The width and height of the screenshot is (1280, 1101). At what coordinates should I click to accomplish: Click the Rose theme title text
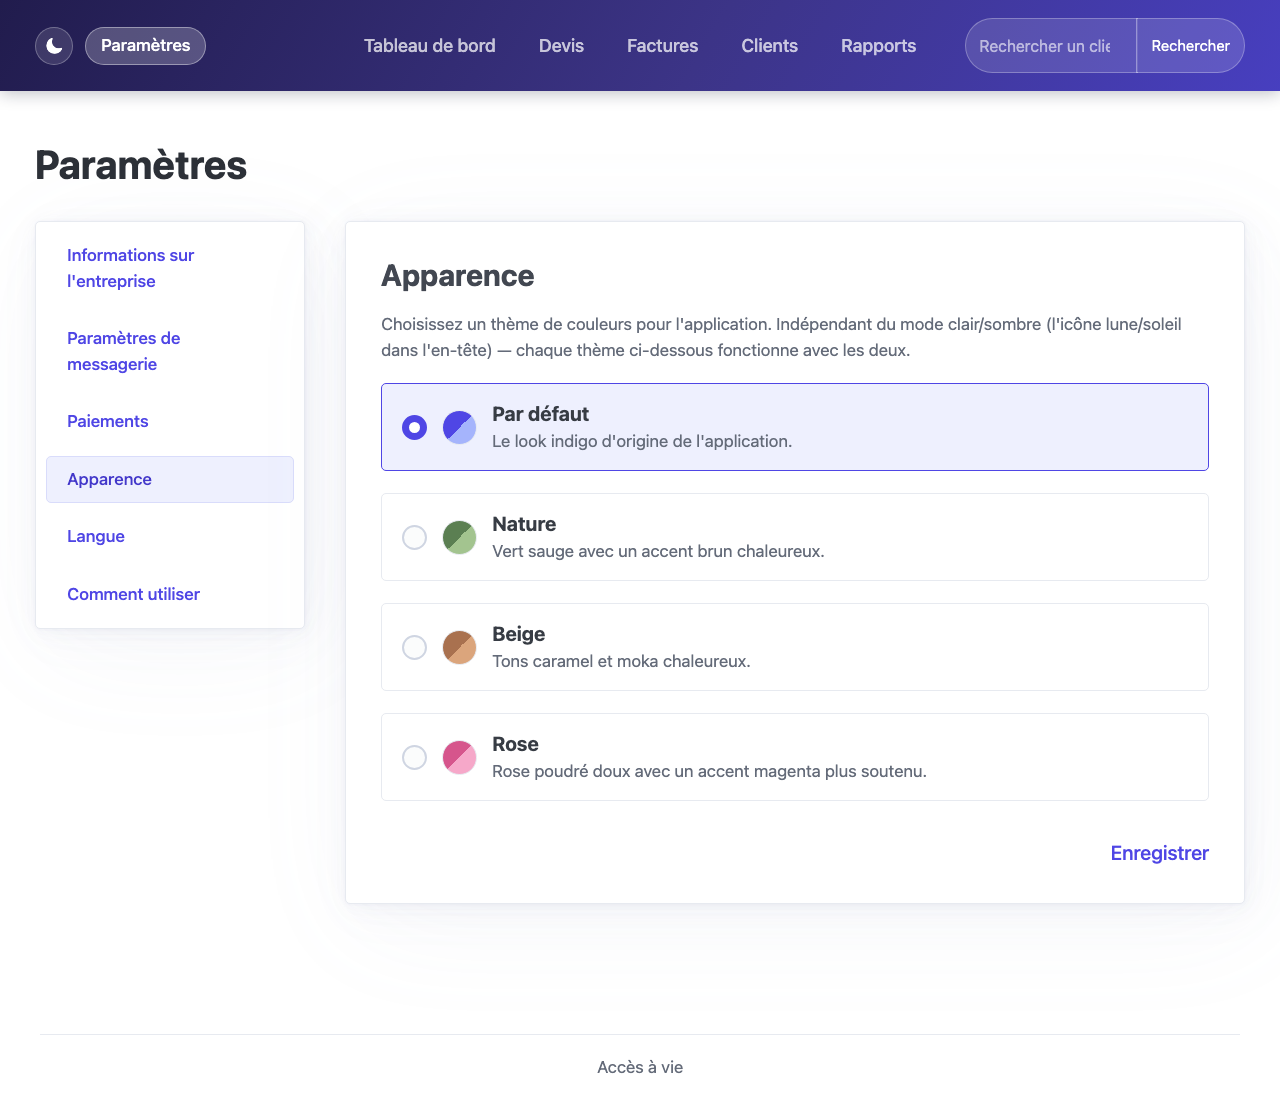click(x=515, y=744)
